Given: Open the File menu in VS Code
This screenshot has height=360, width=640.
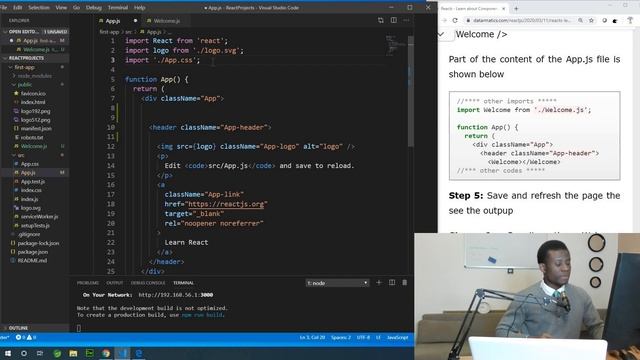Looking at the screenshot, I should [x=4, y=7].
